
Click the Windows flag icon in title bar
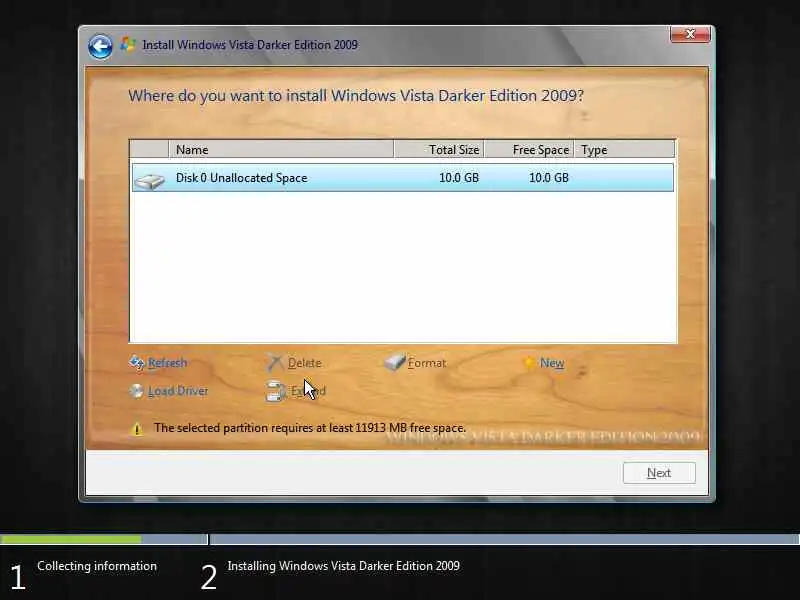pyautogui.click(x=128, y=44)
